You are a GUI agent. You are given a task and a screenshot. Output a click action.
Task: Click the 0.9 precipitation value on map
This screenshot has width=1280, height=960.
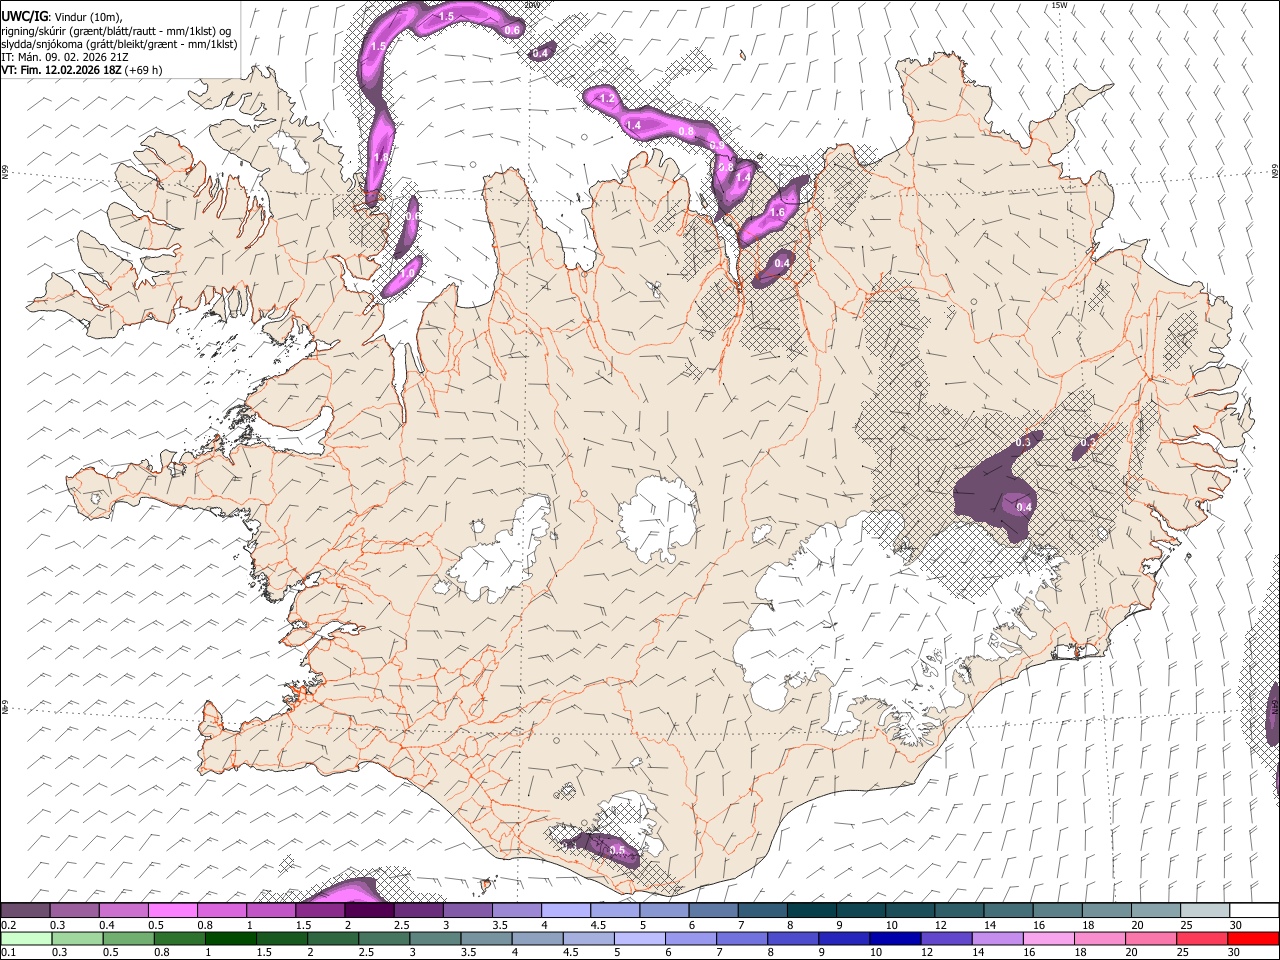point(716,146)
